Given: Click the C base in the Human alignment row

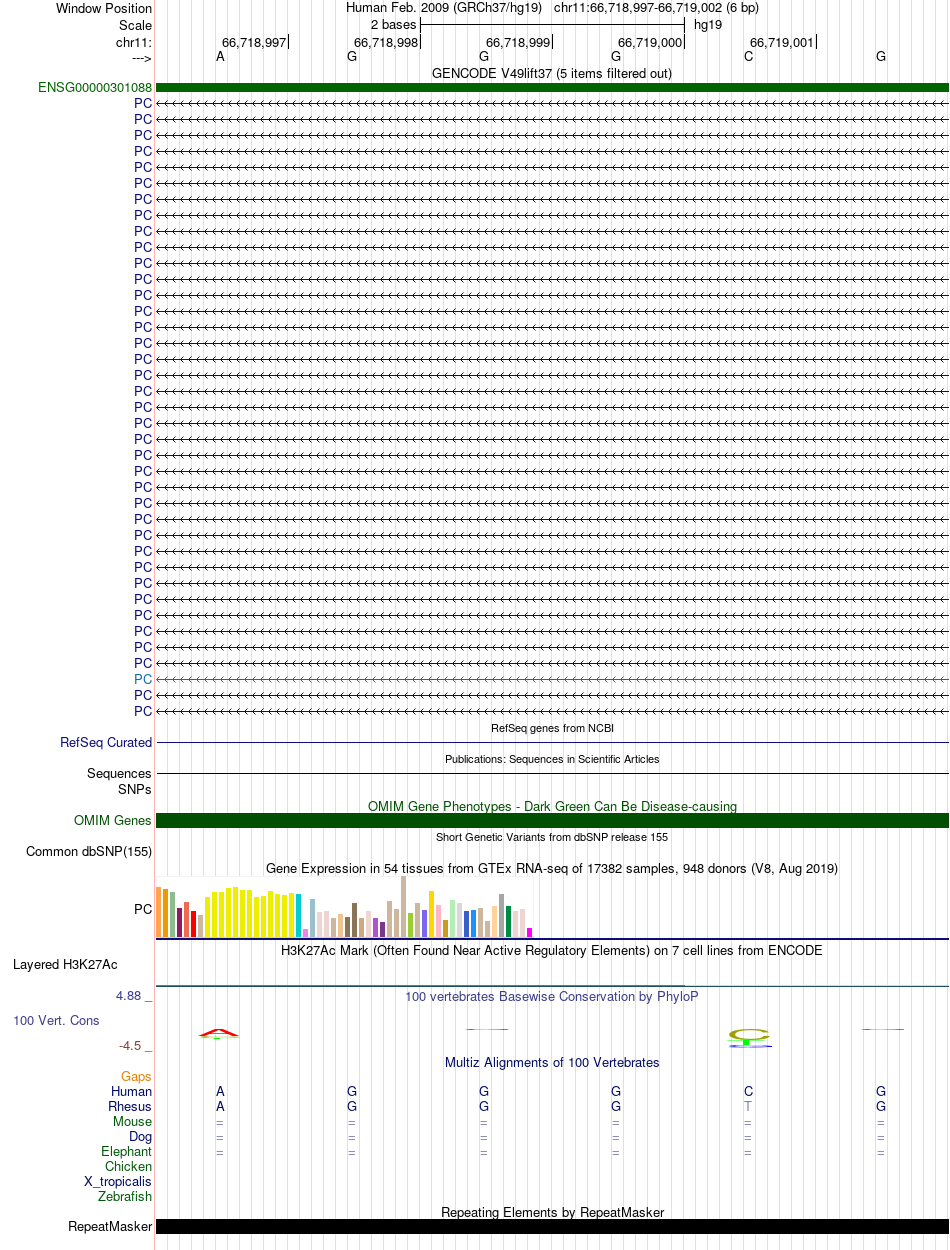Looking at the screenshot, I should pyautogui.click(x=748, y=1091).
